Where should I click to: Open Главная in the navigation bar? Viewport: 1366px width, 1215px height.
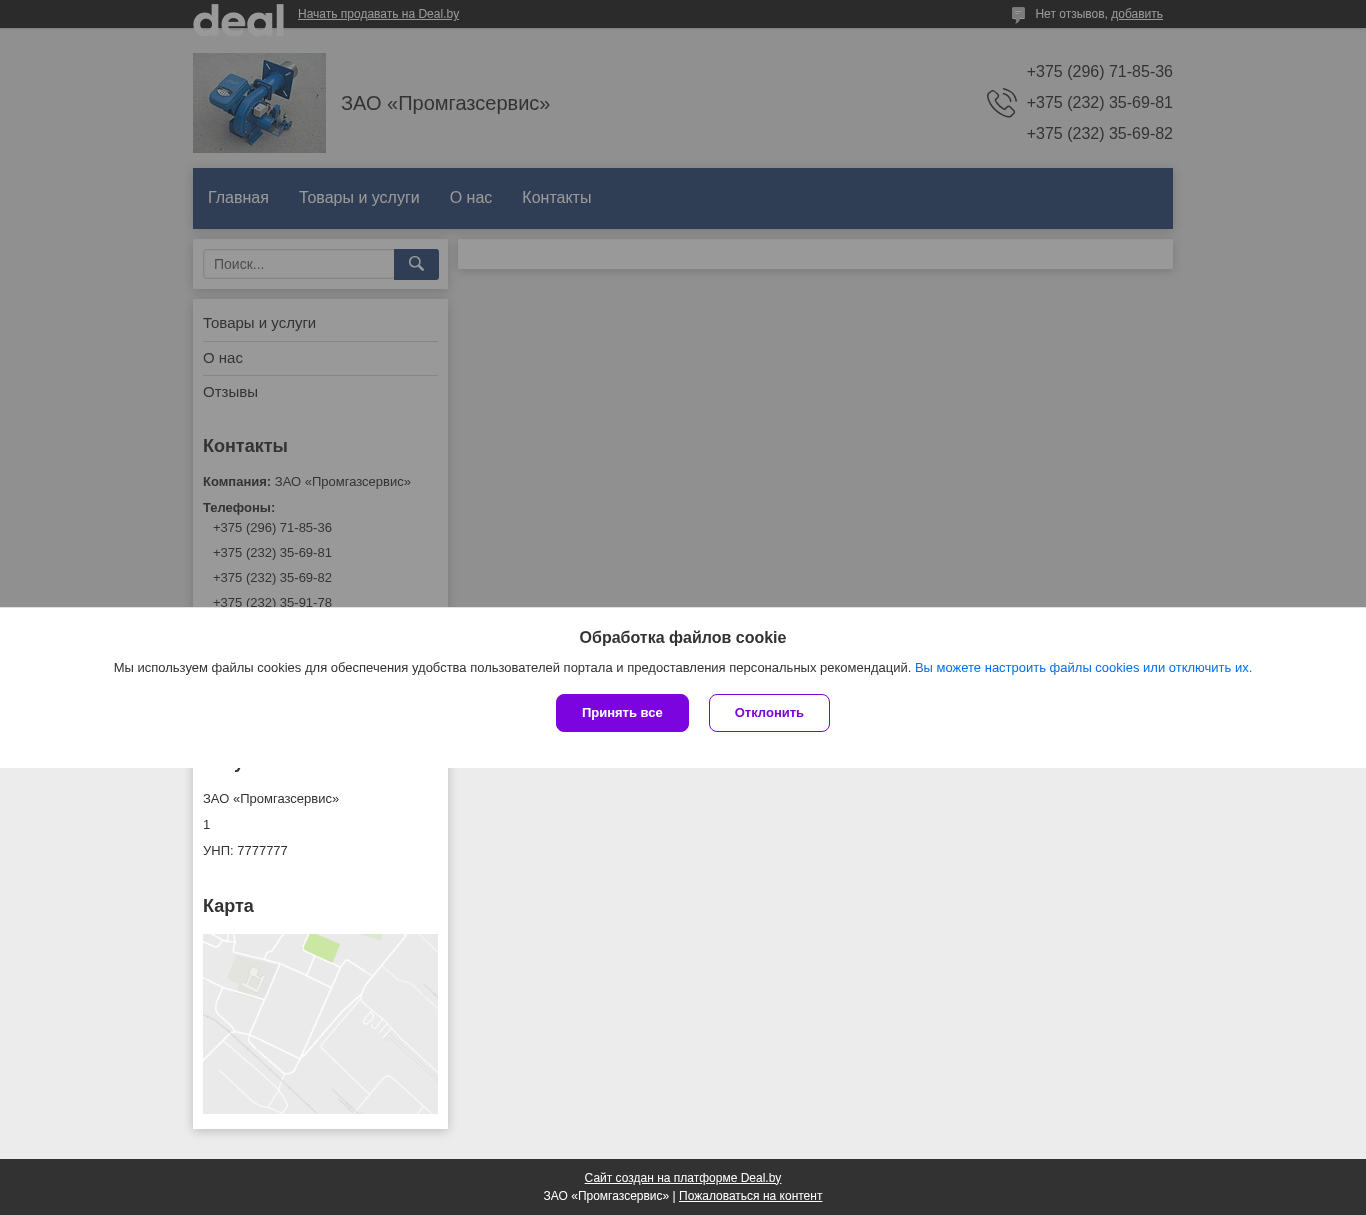(238, 198)
